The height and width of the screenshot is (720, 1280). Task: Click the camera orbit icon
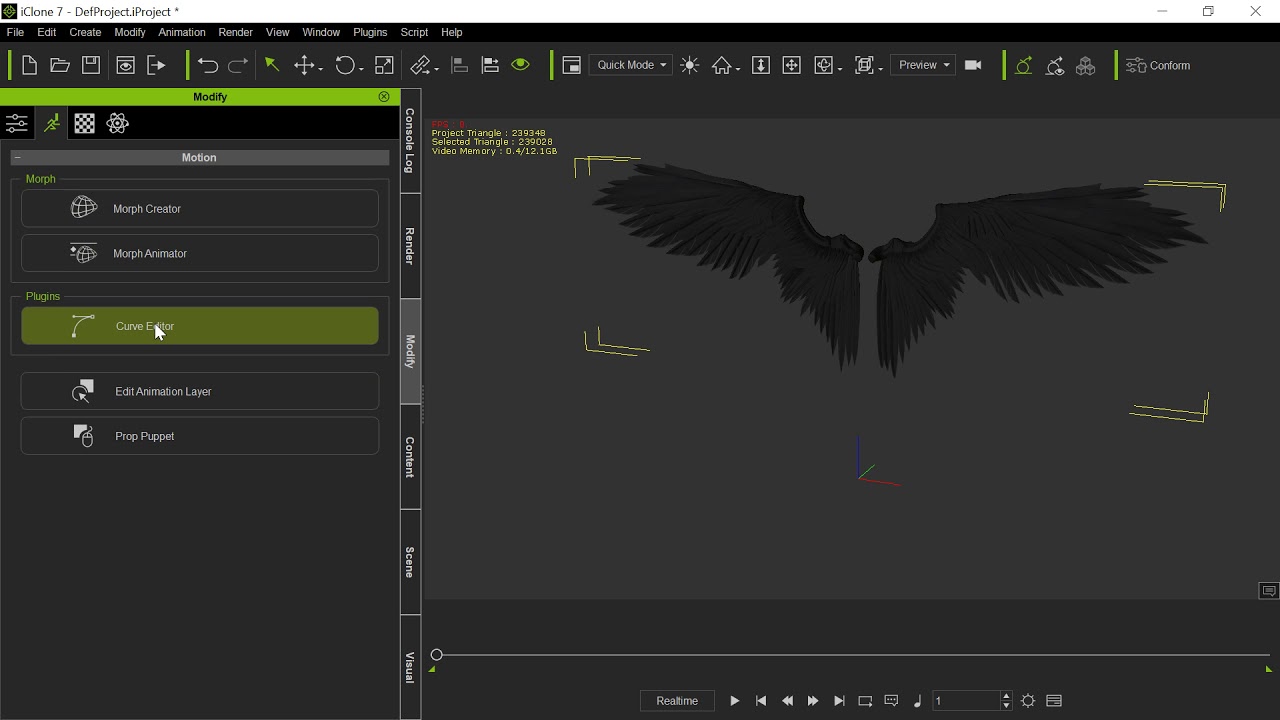(x=824, y=65)
